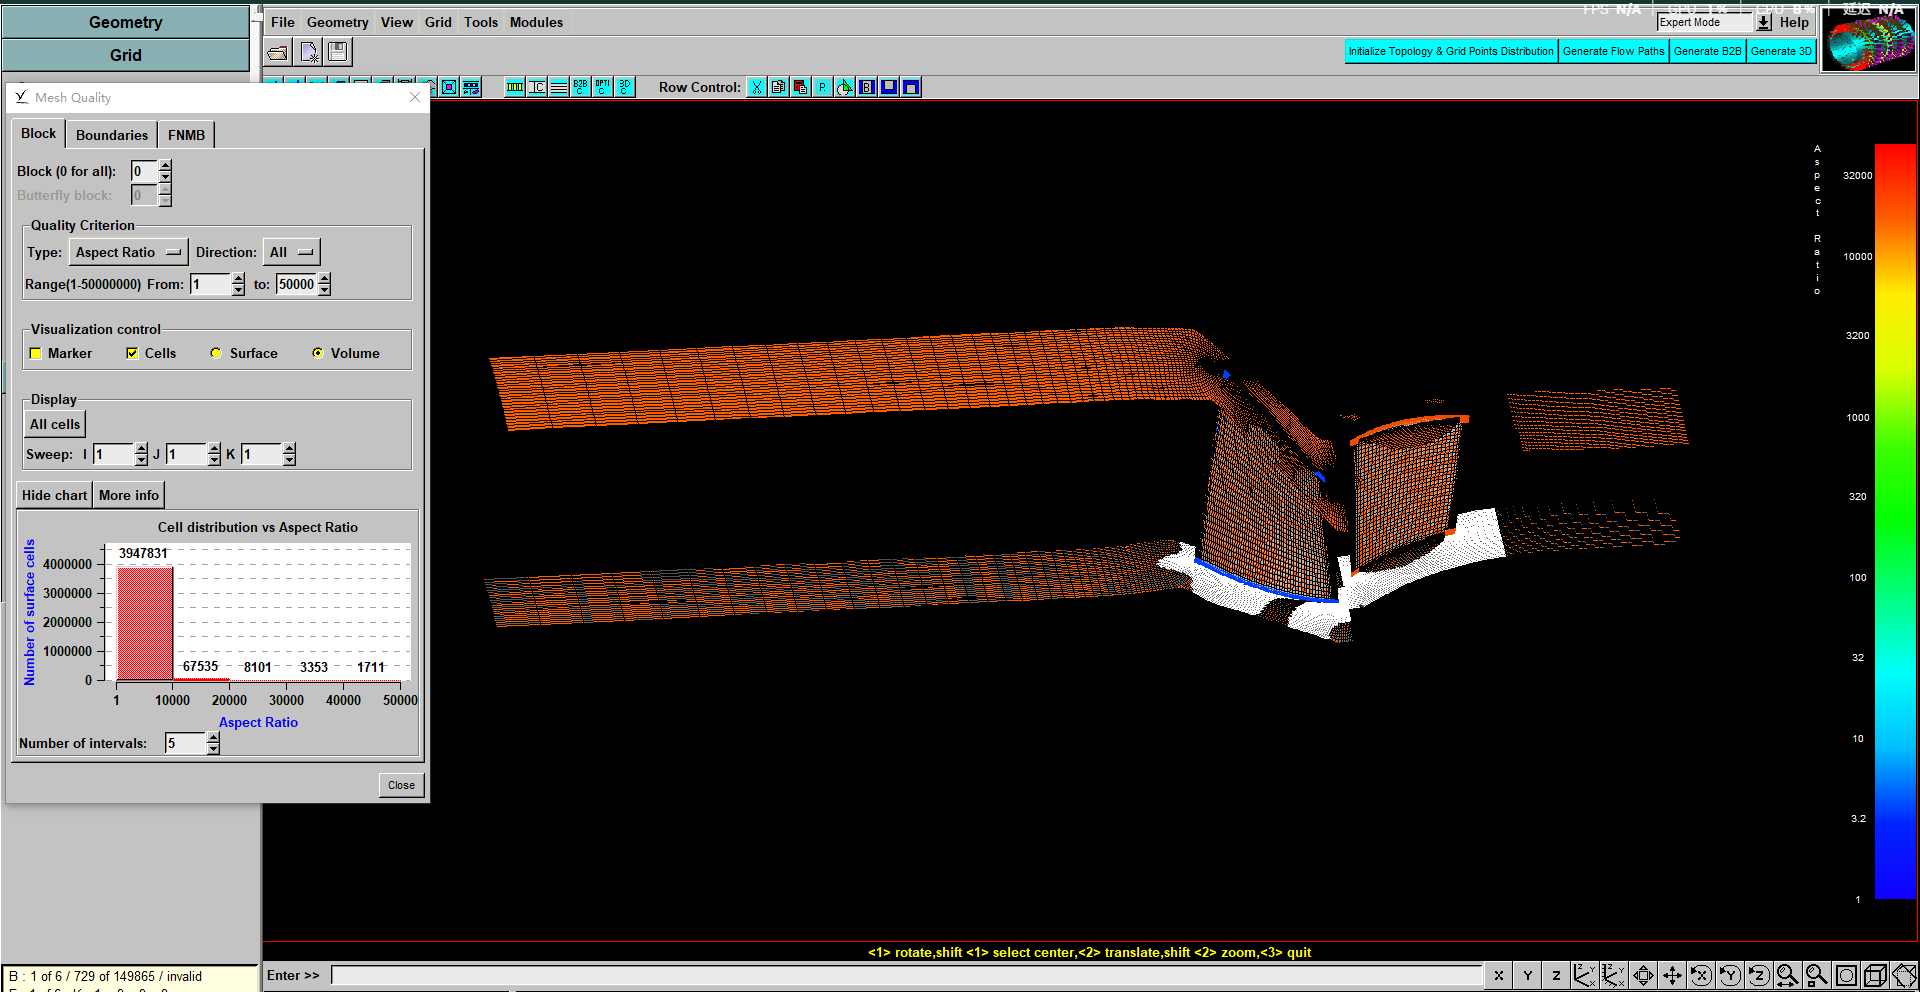Click the Aspect Ratio color scale bar
1920x992 pixels.
point(1894,520)
